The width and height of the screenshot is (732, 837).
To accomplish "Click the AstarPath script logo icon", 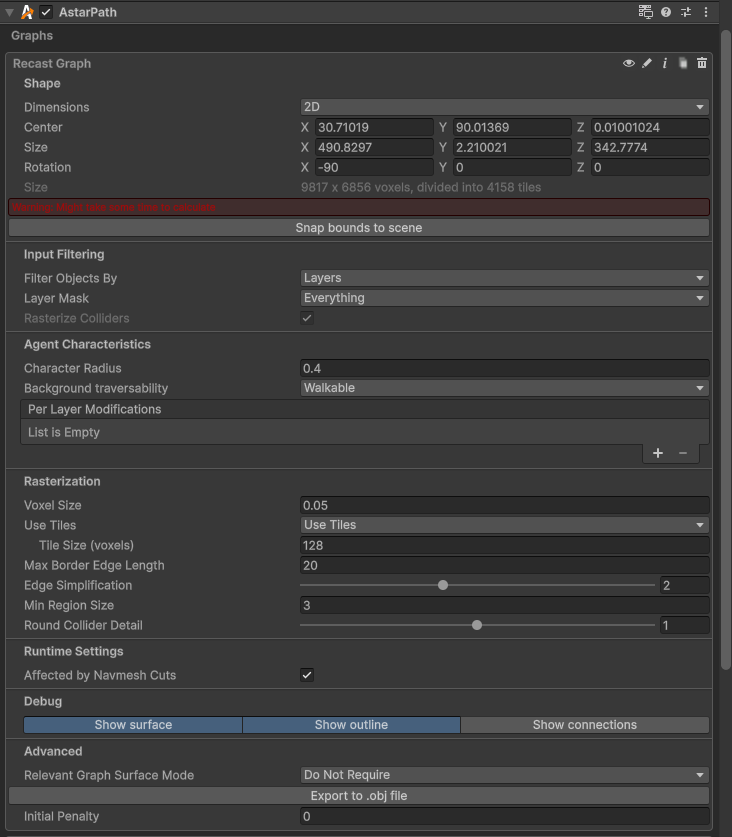I will [28, 12].
